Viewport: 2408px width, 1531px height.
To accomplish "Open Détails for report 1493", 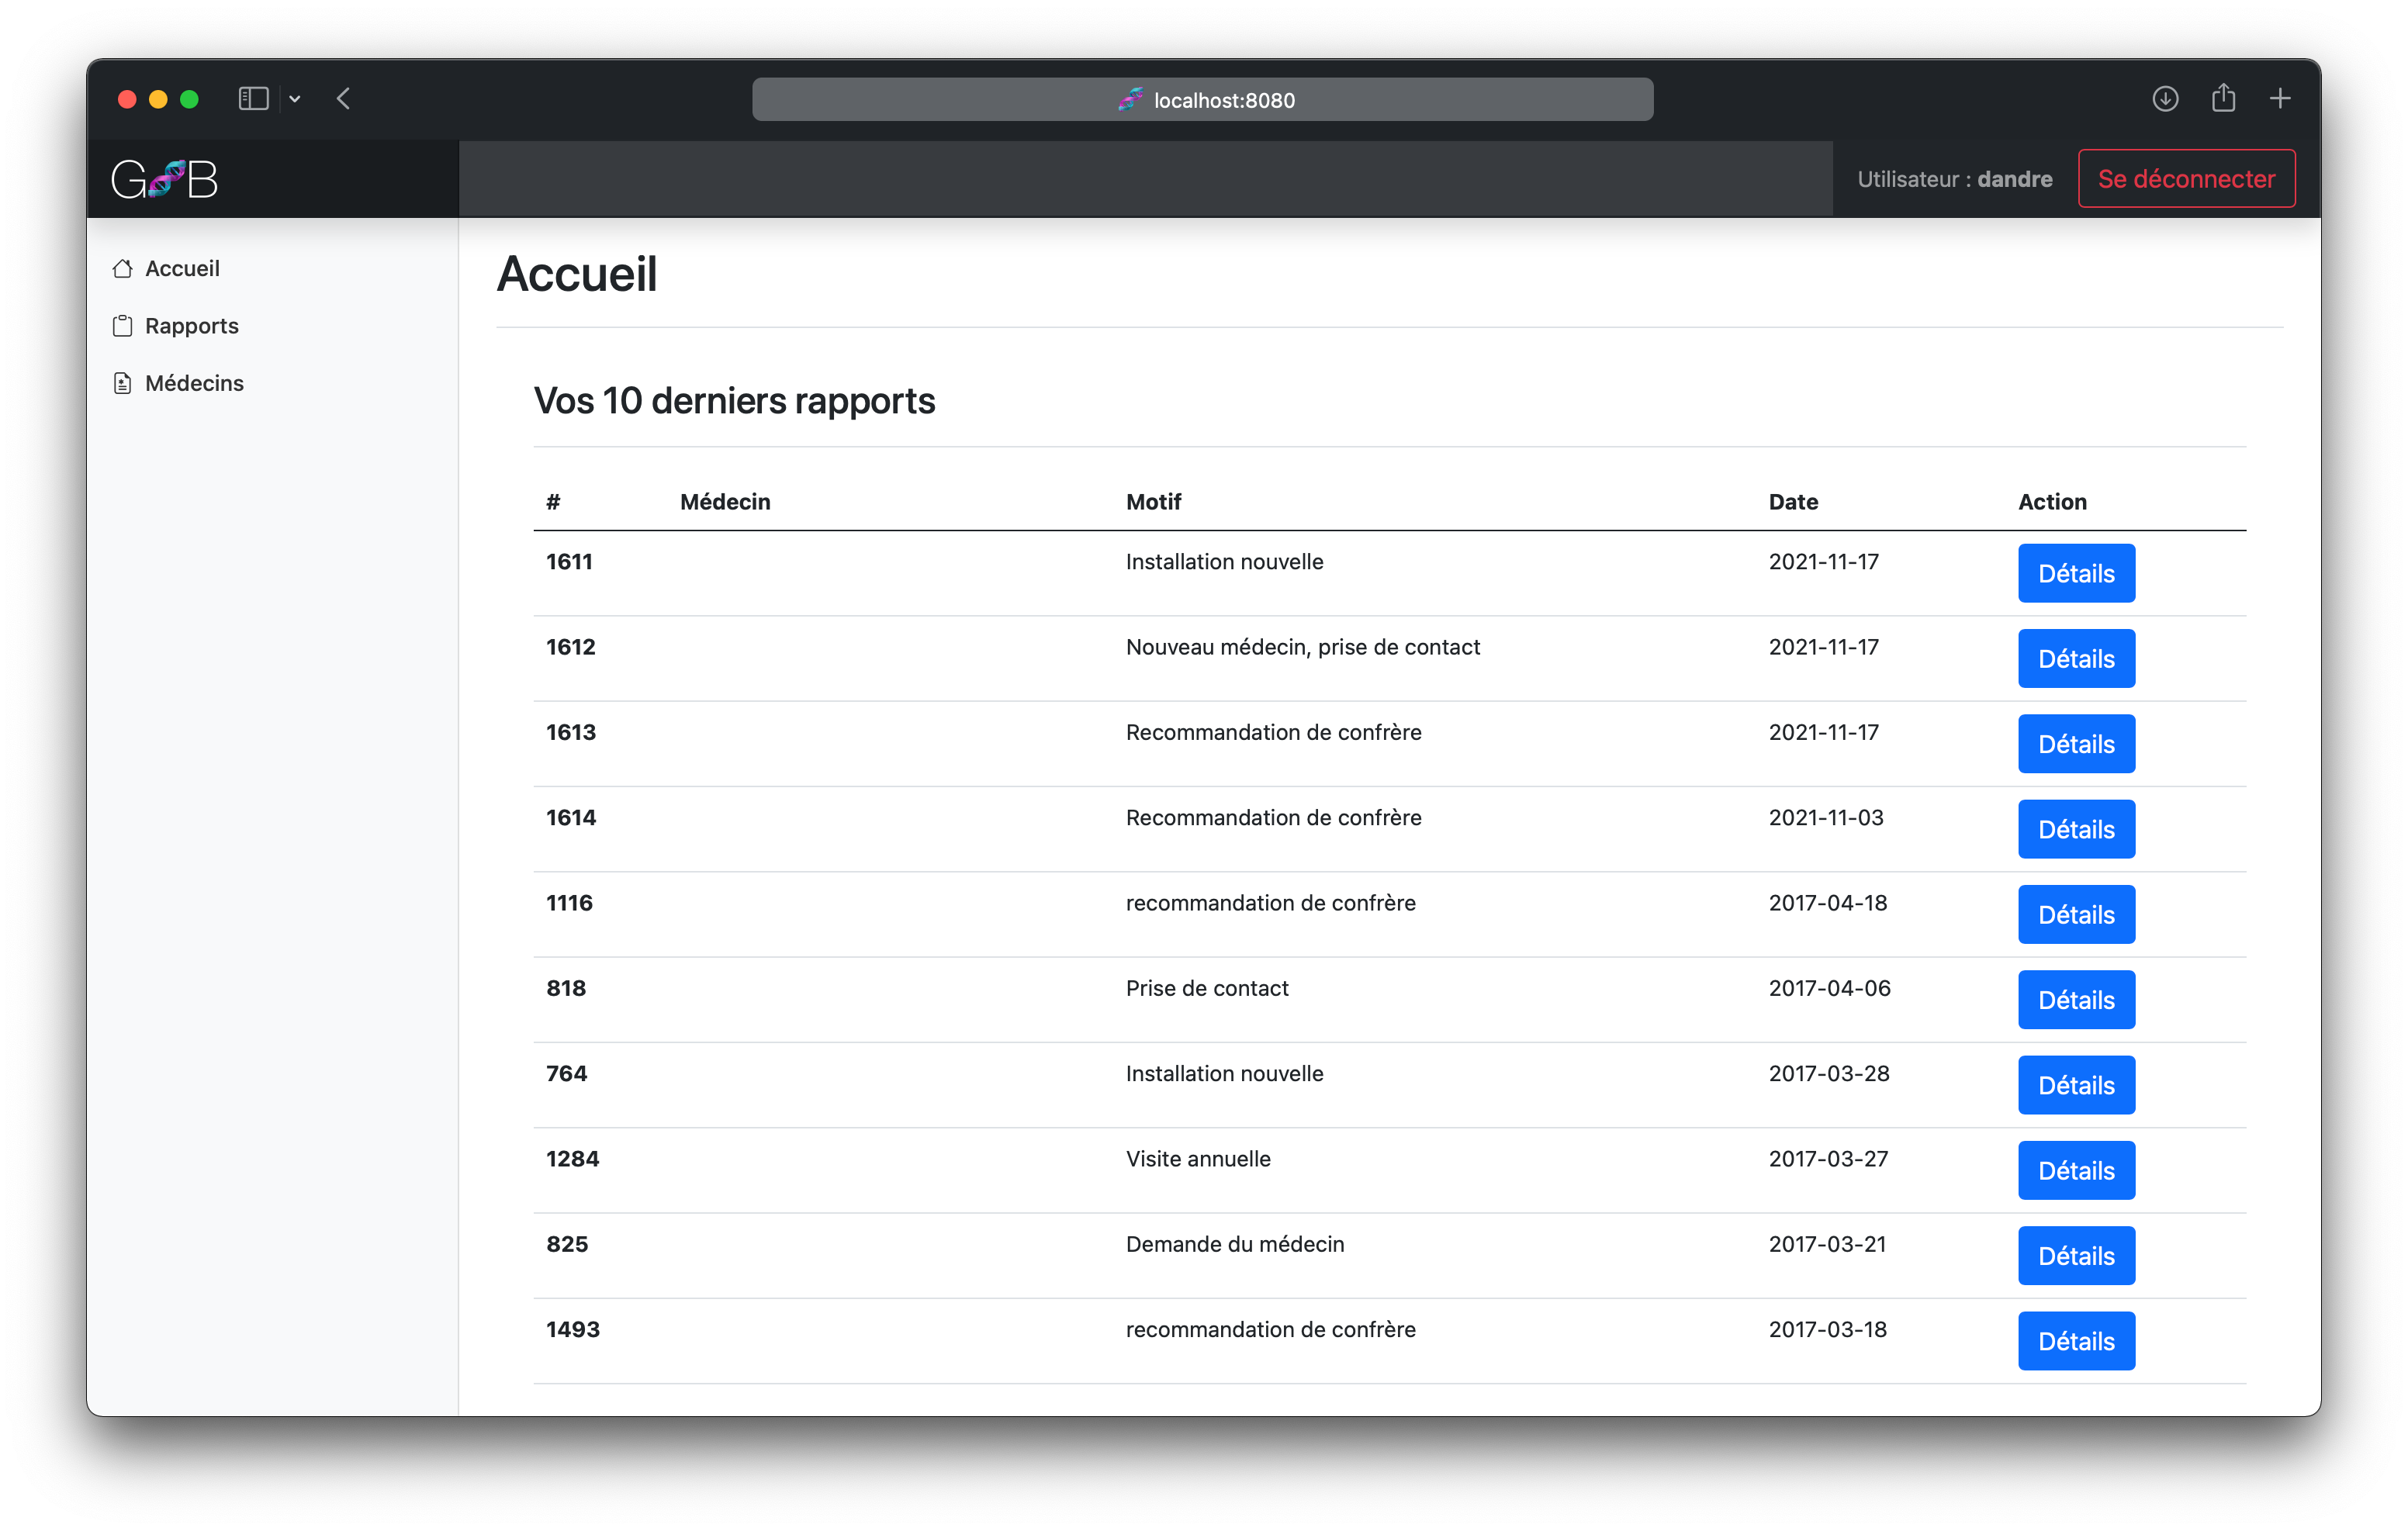I will (2076, 1341).
